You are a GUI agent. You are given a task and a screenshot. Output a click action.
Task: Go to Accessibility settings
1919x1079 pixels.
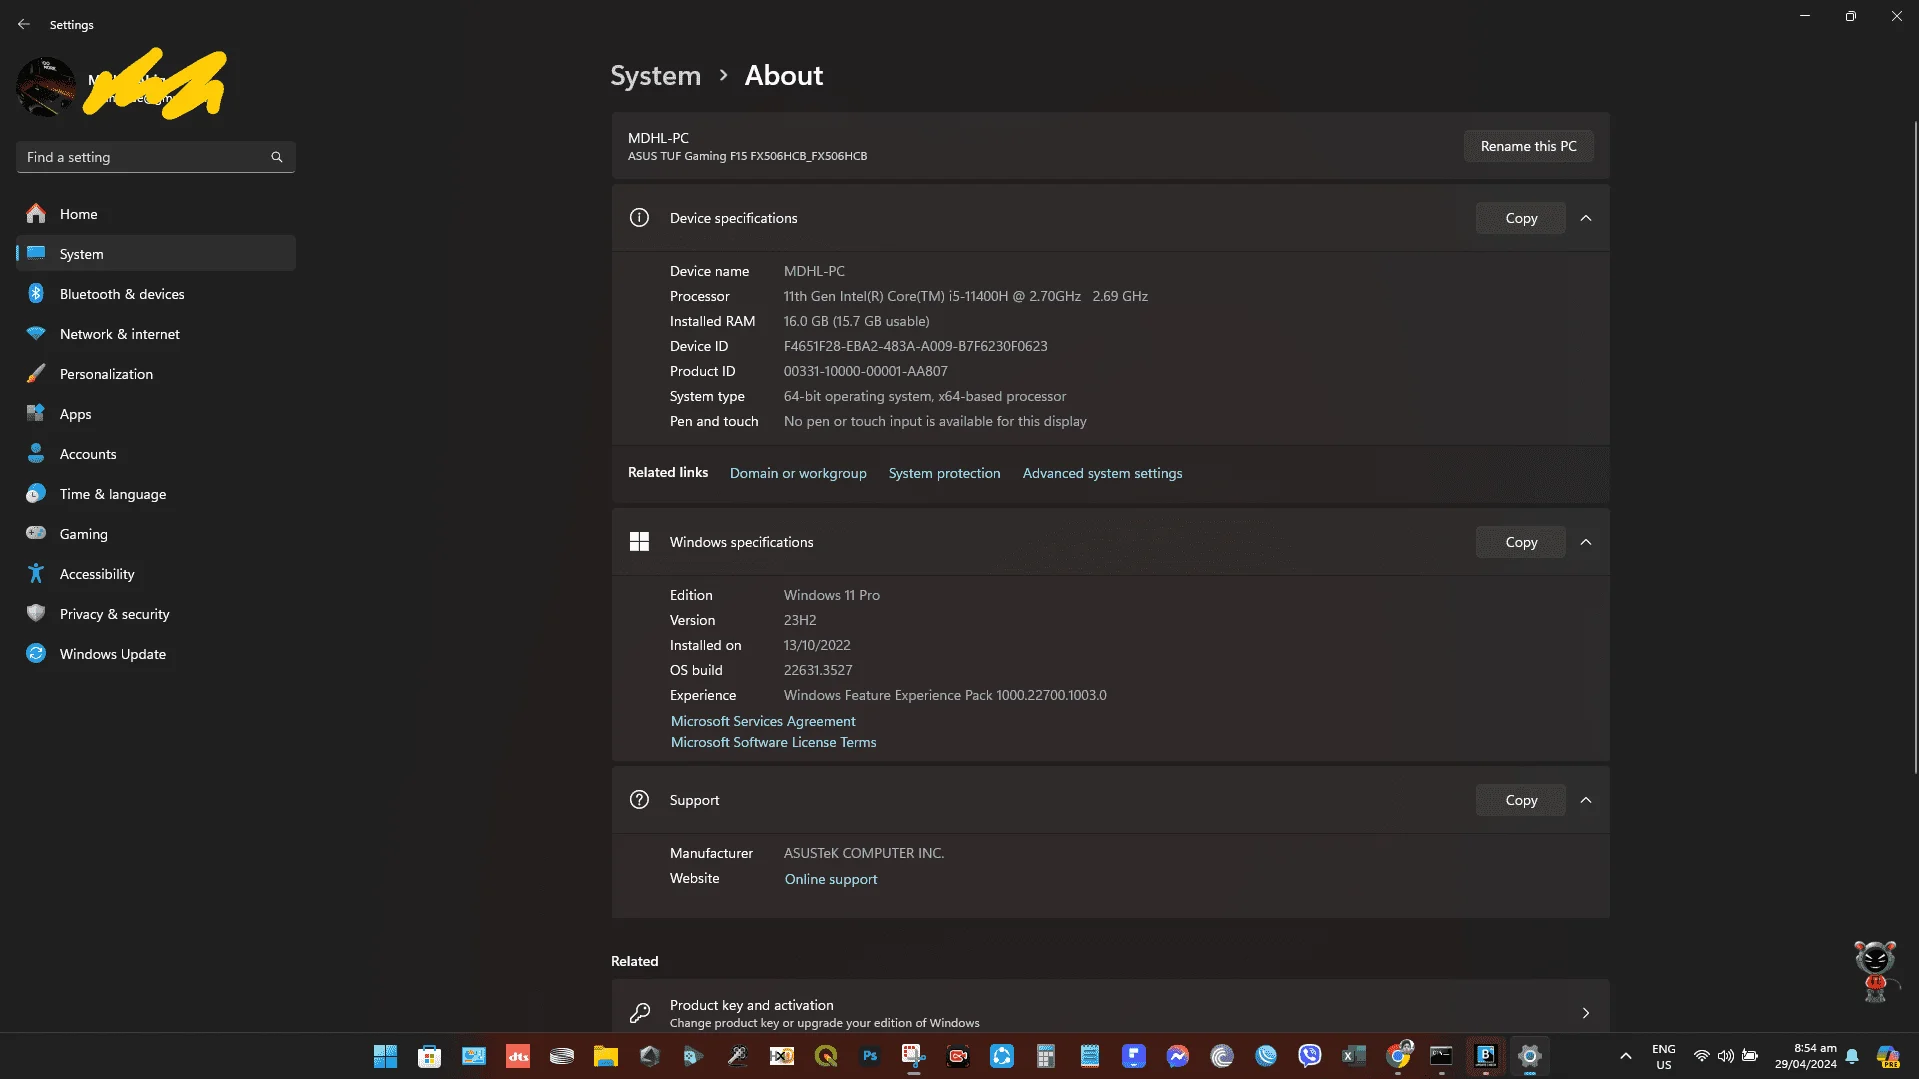point(156,574)
